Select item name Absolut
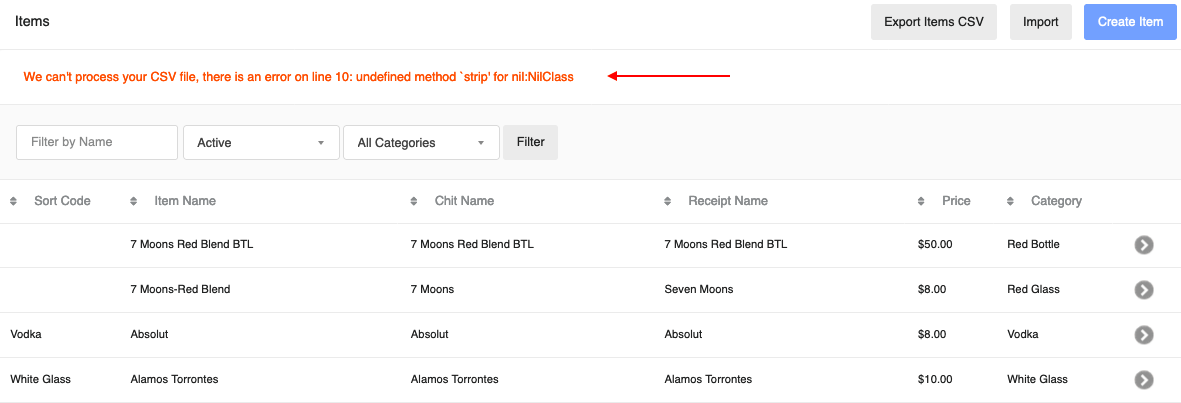This screenshot has width=1181, height=403. pyautogui.click(x=149, y=334)
